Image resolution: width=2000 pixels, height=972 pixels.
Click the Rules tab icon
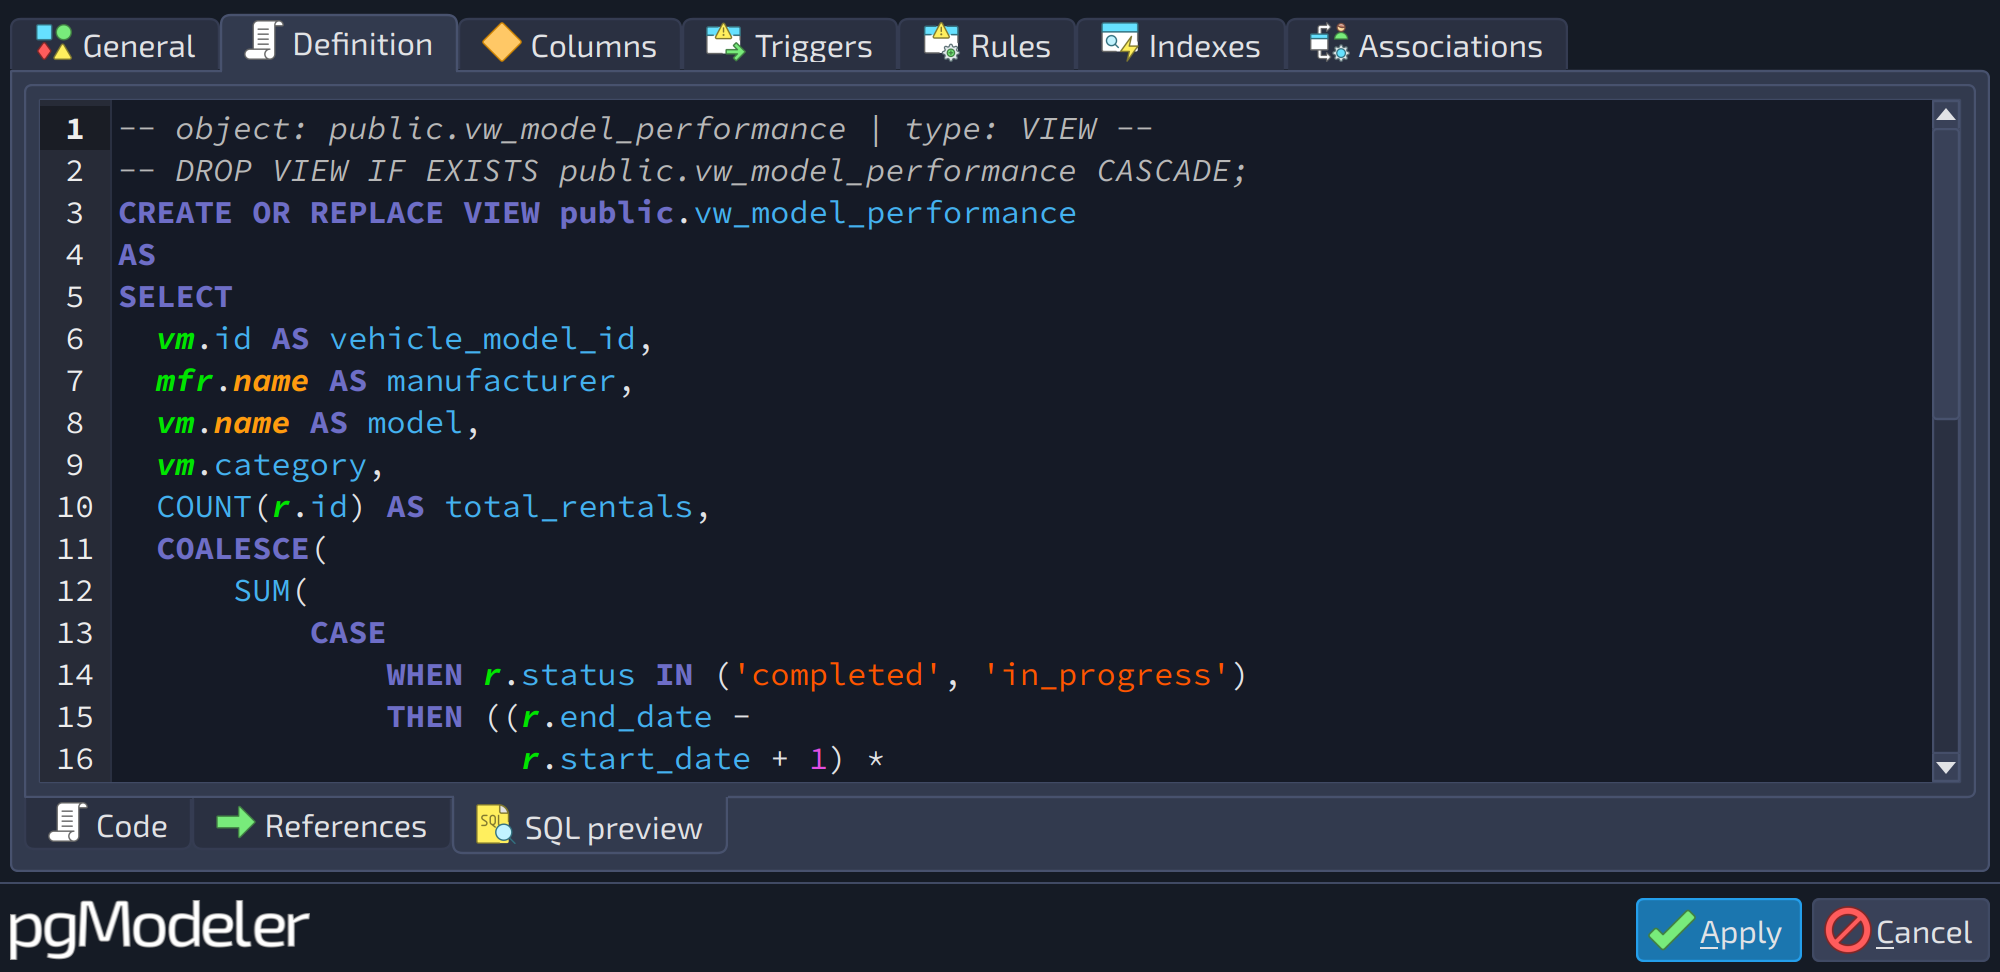pos(941,43)
